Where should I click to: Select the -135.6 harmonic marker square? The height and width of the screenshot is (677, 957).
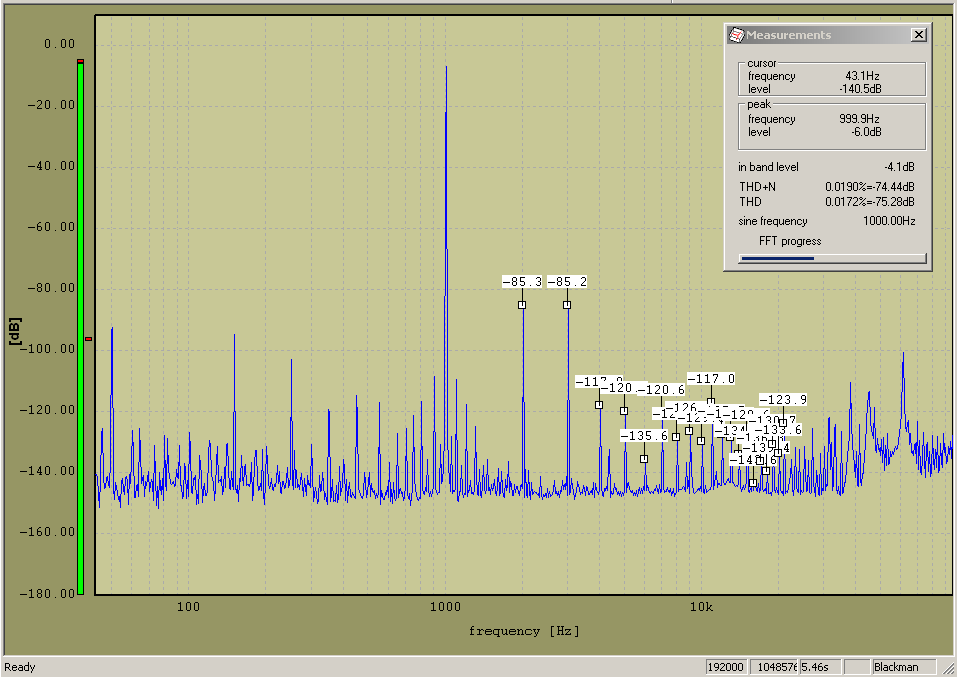click(x=644, y=459)
